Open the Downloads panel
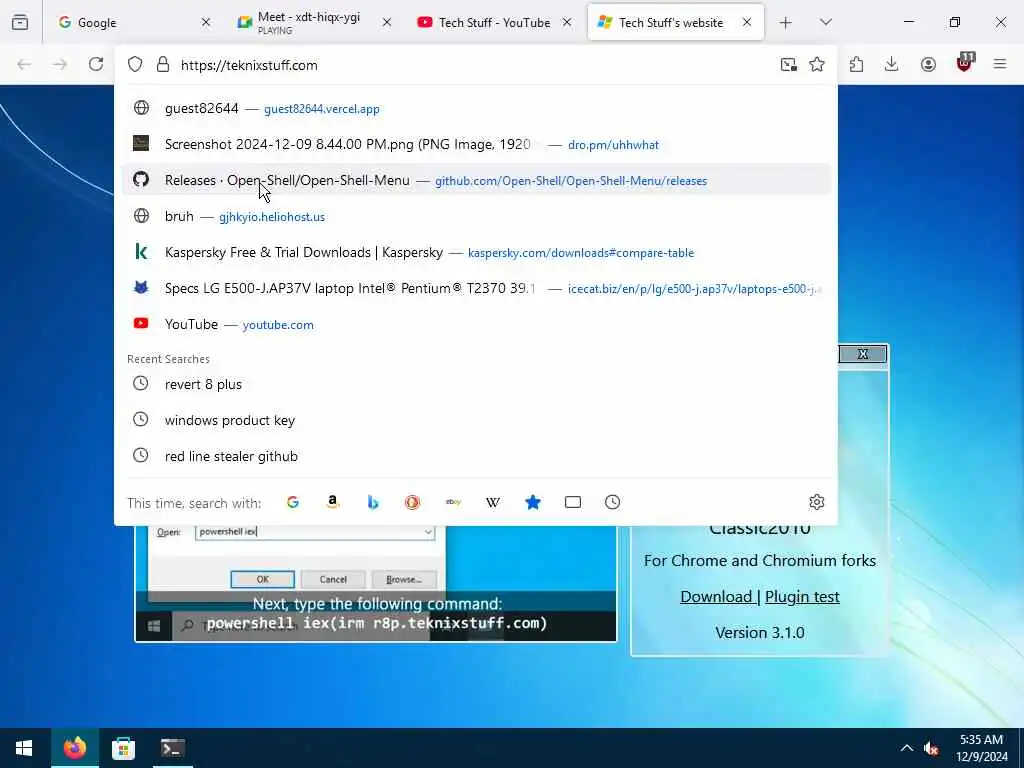Viewport: 1024px width, 768px height. 891,64
